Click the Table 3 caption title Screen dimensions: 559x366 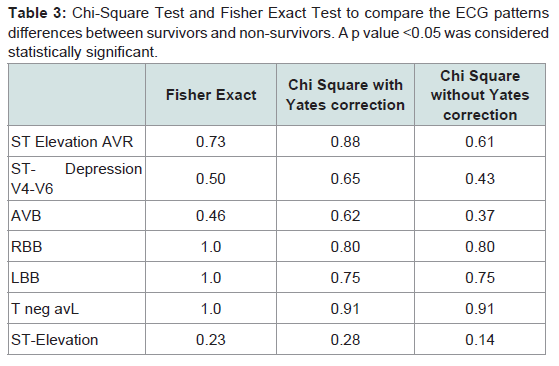[x=37, y=13]
